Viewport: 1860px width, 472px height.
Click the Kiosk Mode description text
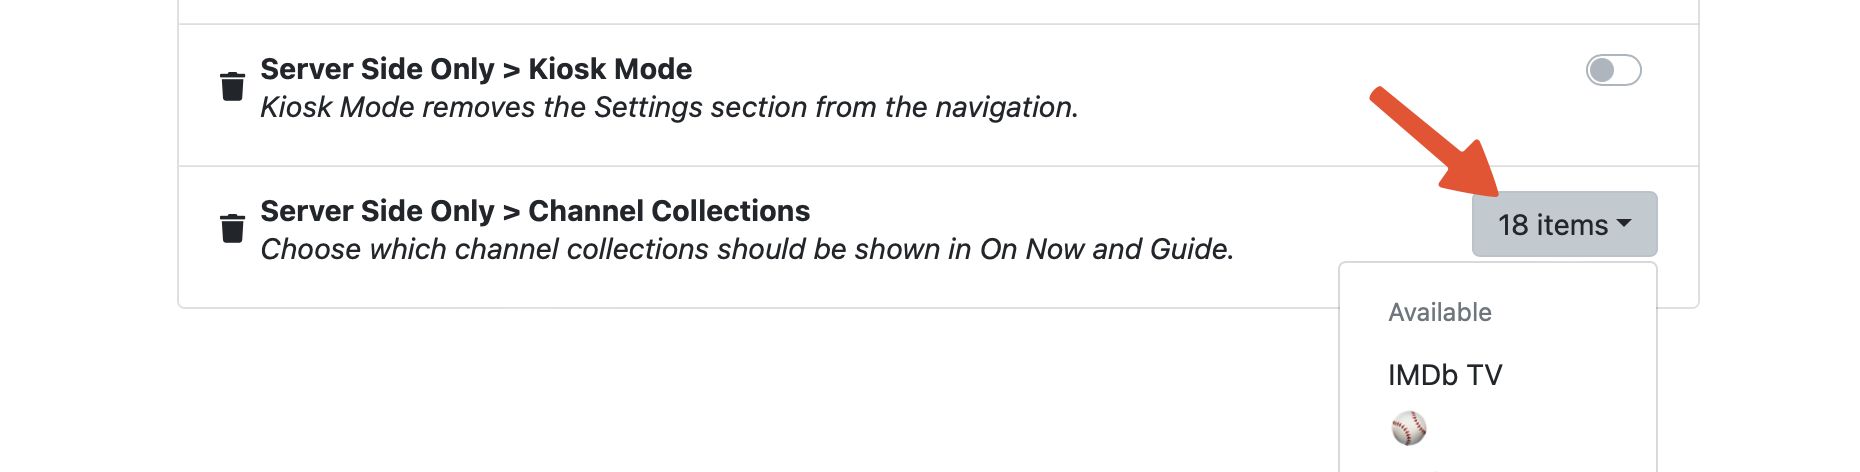click(669, 107)
